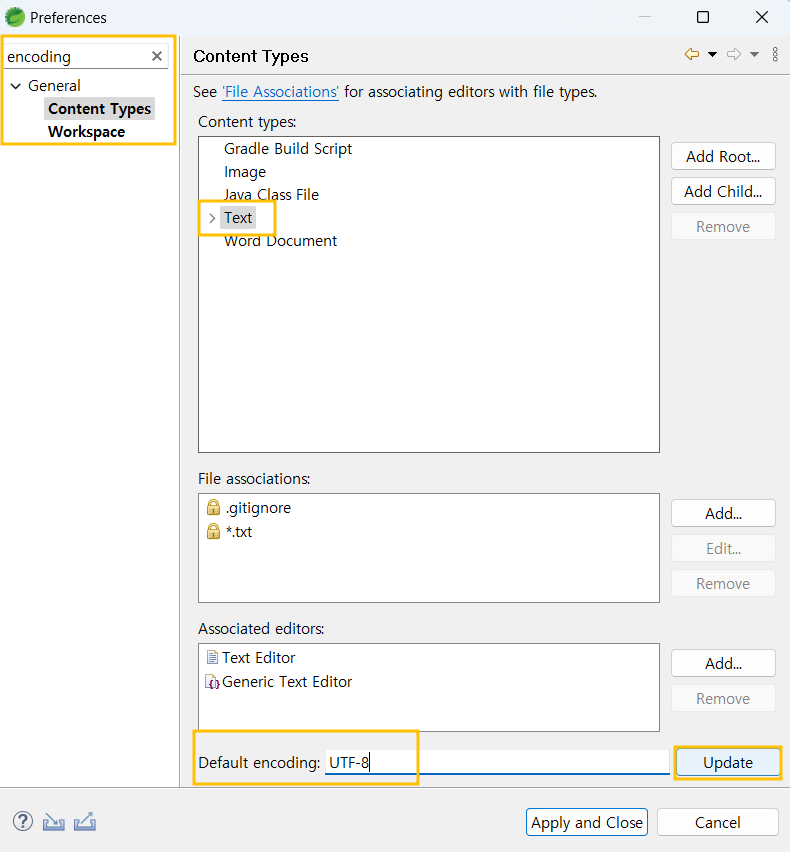Click Remove for associated editors
Viewport: 790px width, 852px height.
[x=723, y=698]
